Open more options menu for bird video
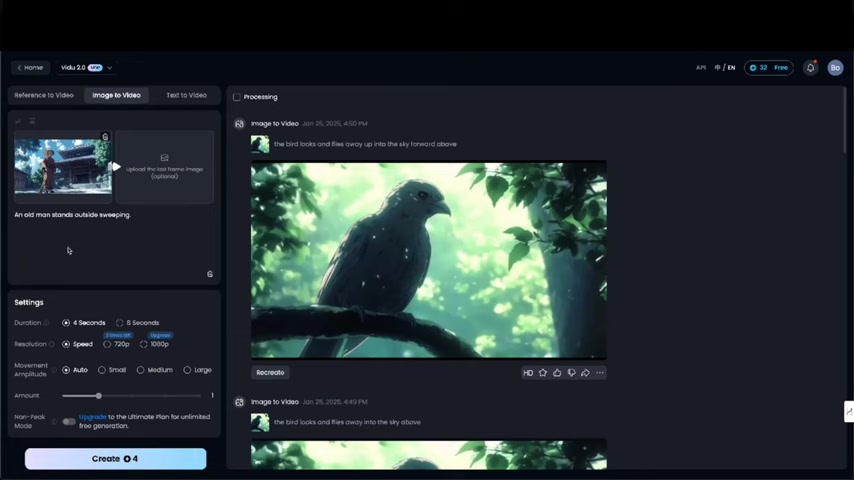Screen dimensions: 854x480 (600, 373)
